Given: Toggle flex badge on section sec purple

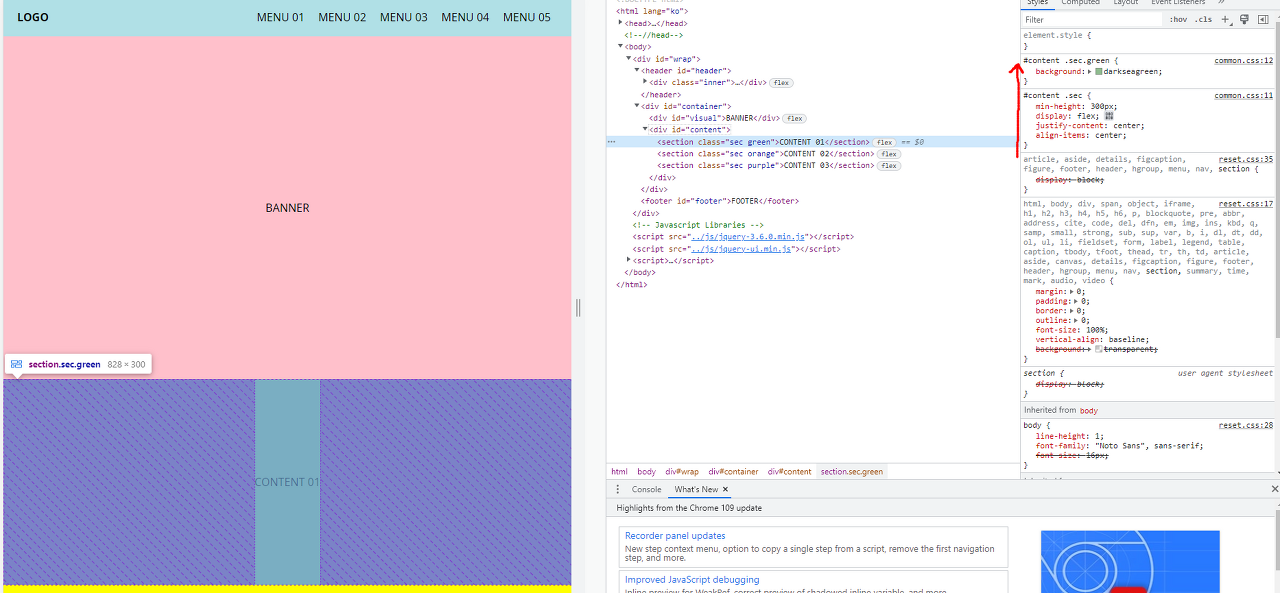Looking at the screenshot, I should (x=889, y=166).
